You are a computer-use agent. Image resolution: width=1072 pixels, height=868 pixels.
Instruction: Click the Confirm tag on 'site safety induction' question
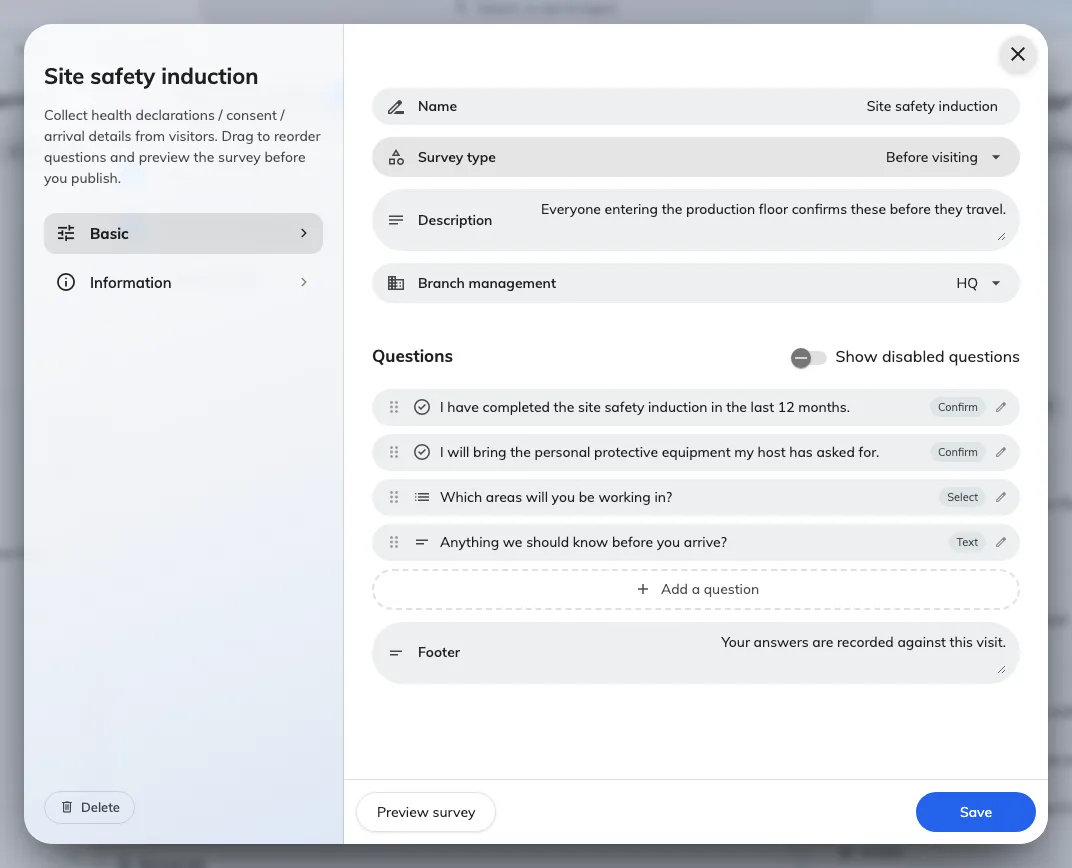(957, 407)
